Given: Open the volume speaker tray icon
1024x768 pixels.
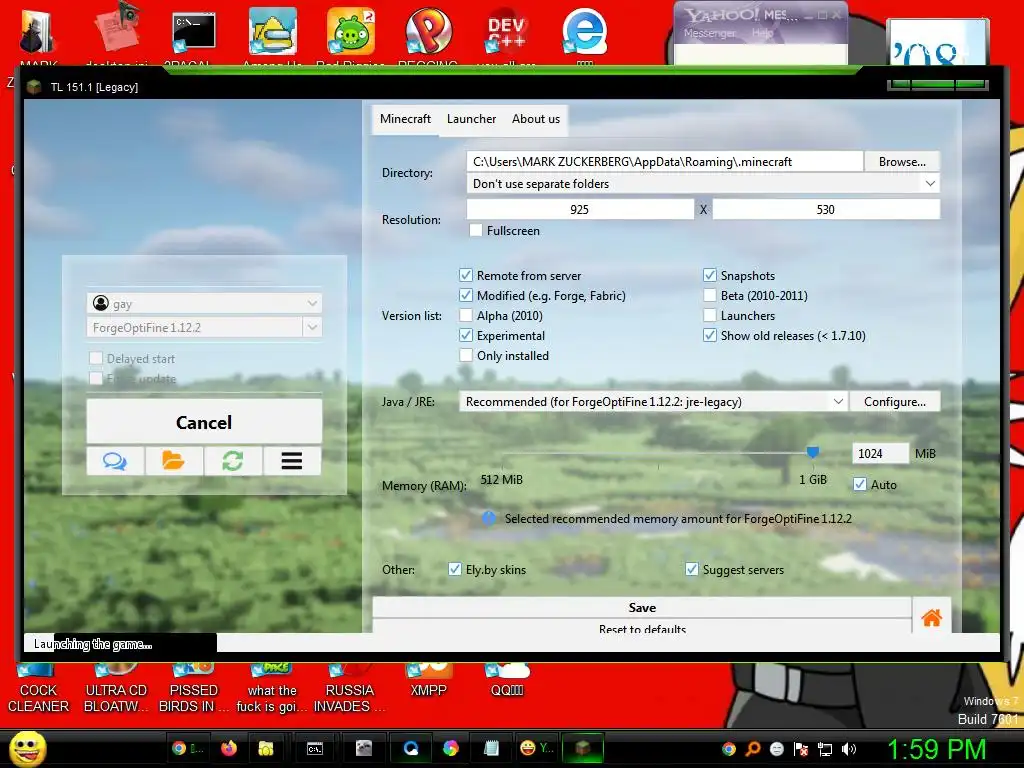Looking at the screenshot, I should point(849,749).
